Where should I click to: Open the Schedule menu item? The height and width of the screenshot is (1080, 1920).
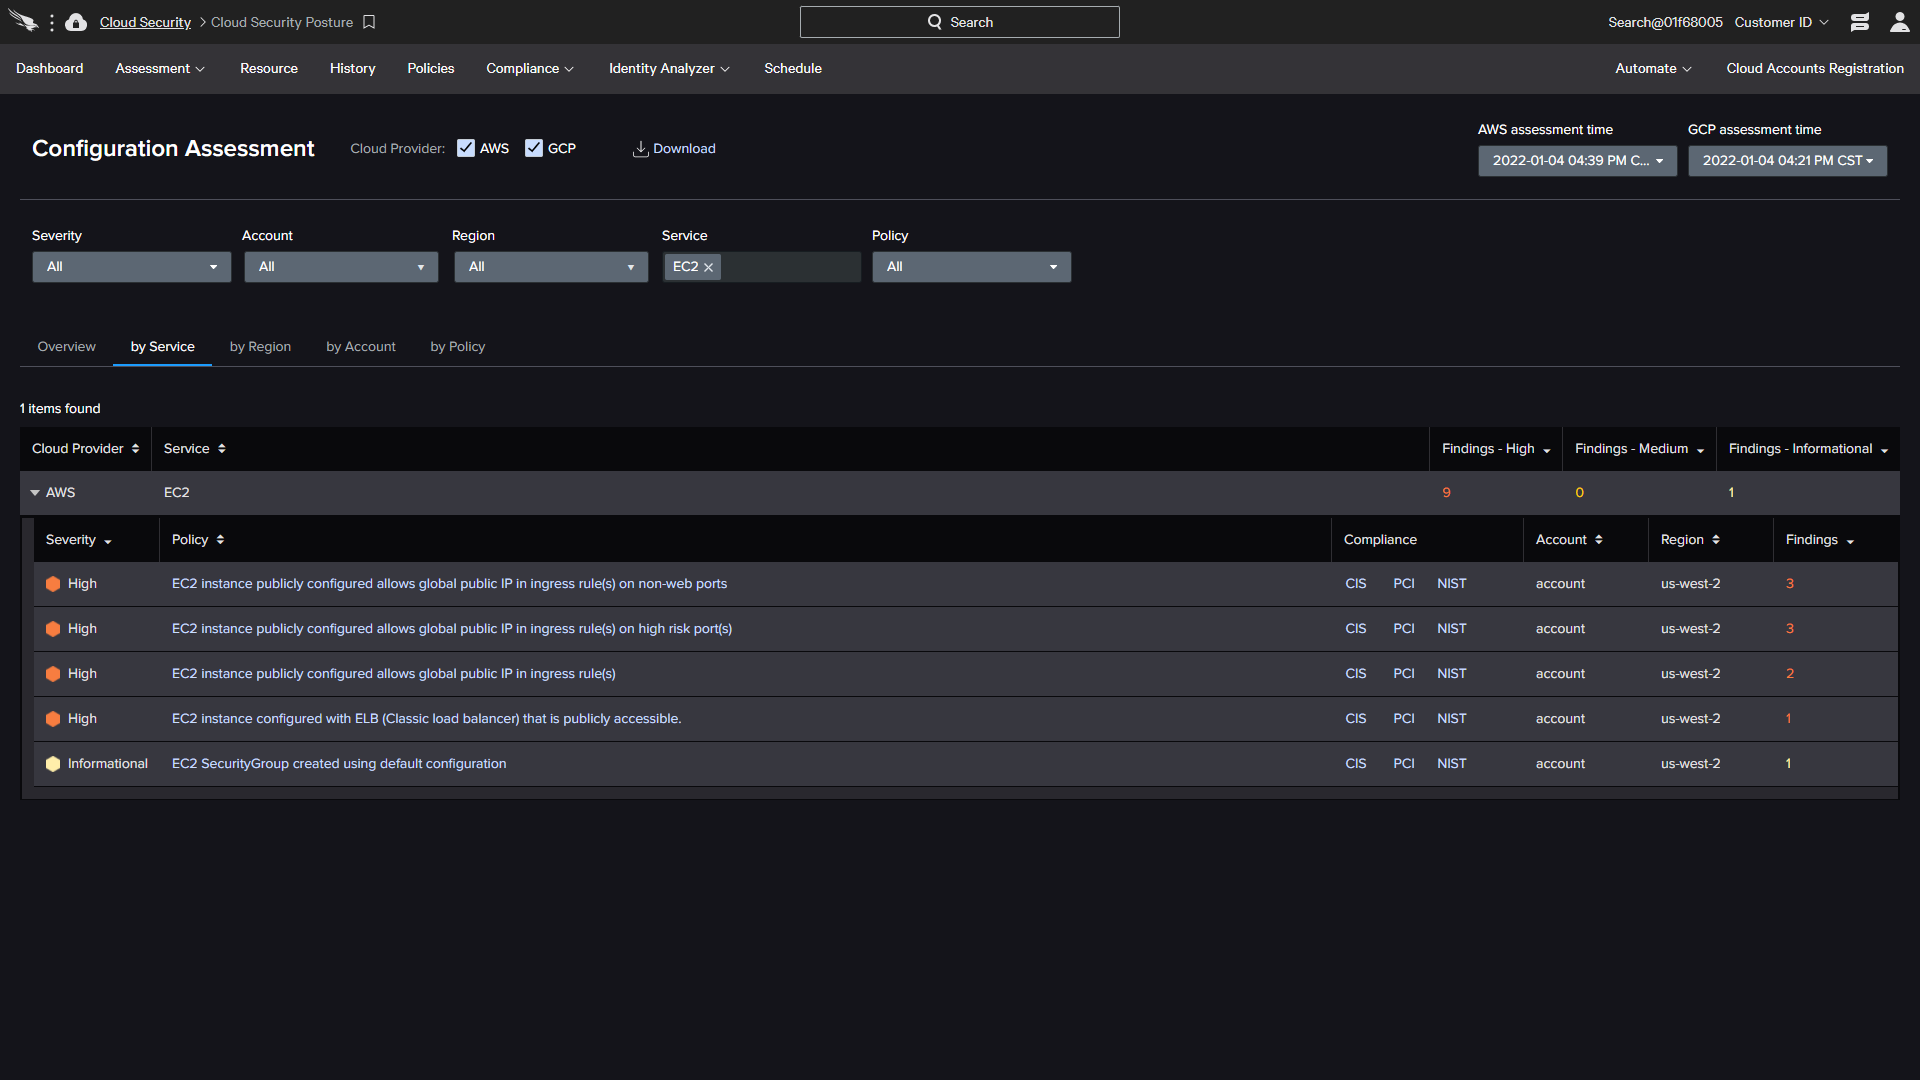point(793,69)
